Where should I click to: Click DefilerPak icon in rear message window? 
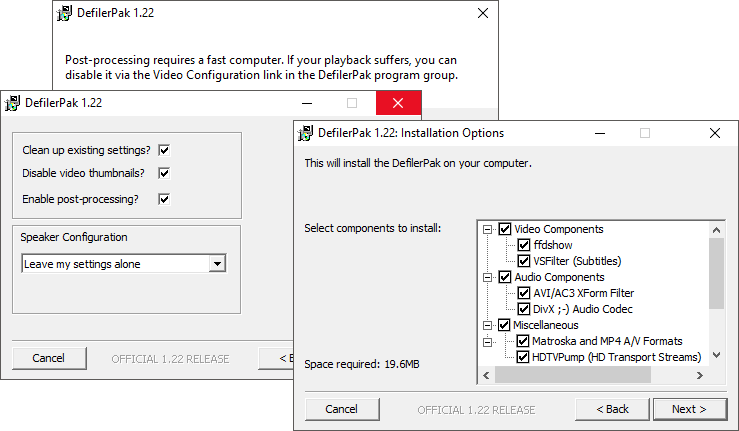[x=64, y=13]
